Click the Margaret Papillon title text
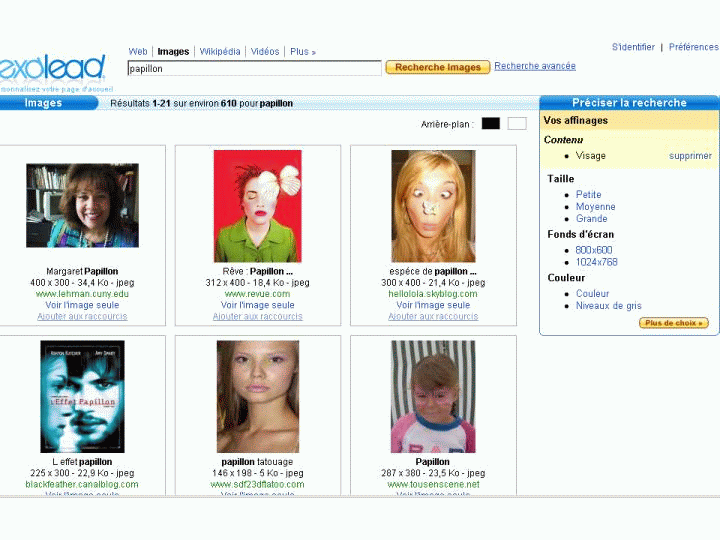The height and width of the screenshot is (540, 720). 82,271
